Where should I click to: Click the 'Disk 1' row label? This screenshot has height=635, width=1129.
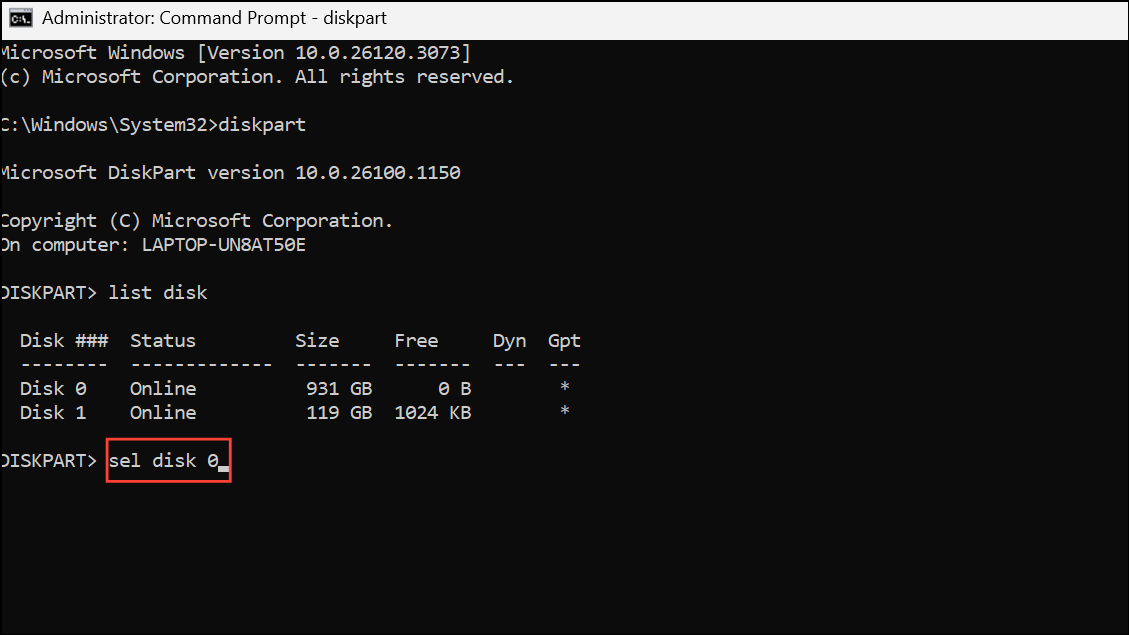point(53,413)
